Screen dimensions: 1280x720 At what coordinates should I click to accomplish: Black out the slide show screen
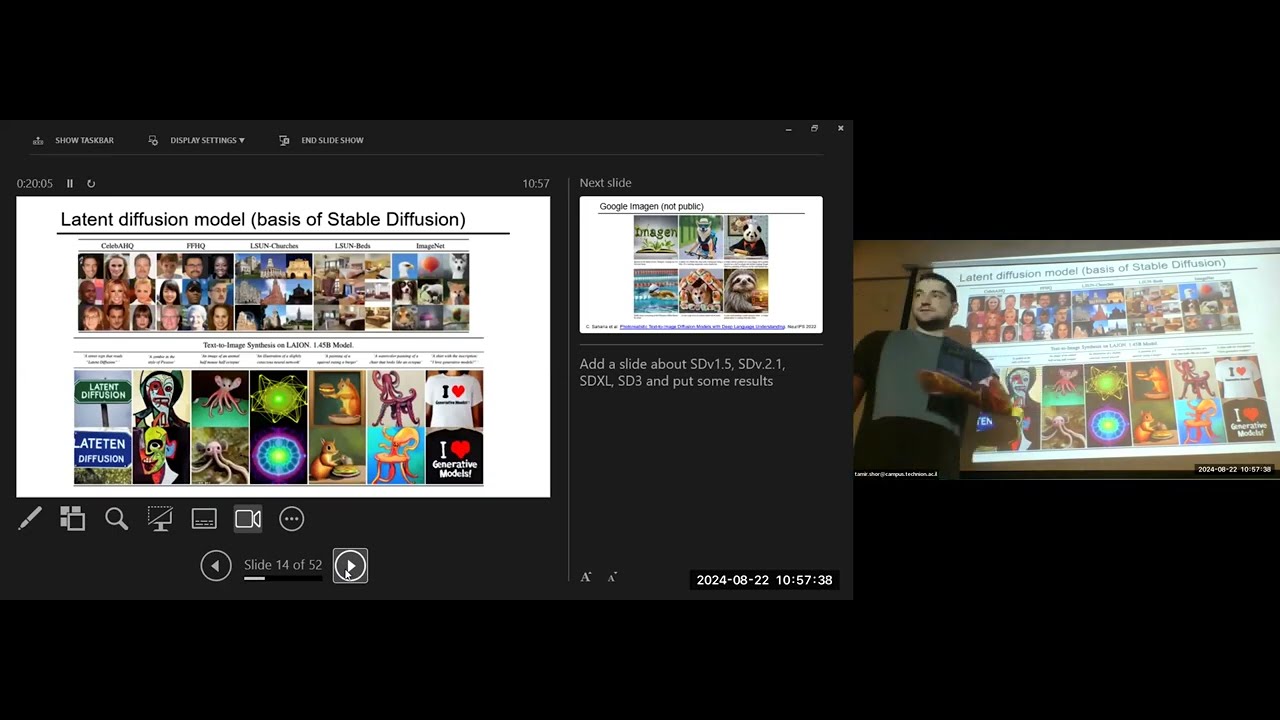[160, 518]
